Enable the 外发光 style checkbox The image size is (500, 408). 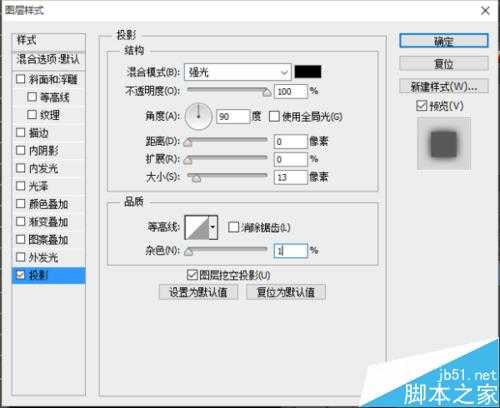21,257
